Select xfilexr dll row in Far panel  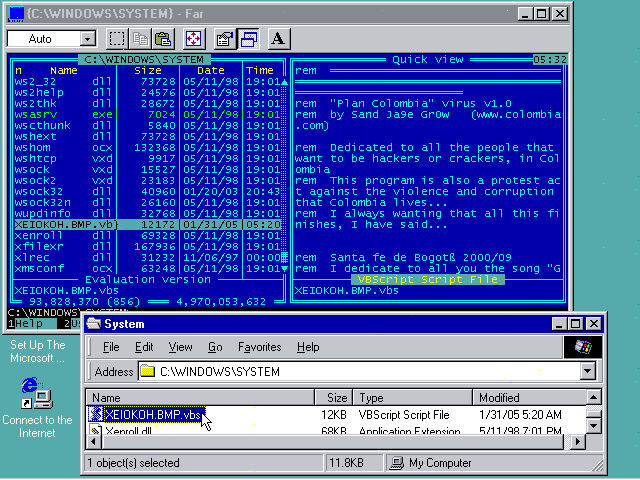pos(147,247)
